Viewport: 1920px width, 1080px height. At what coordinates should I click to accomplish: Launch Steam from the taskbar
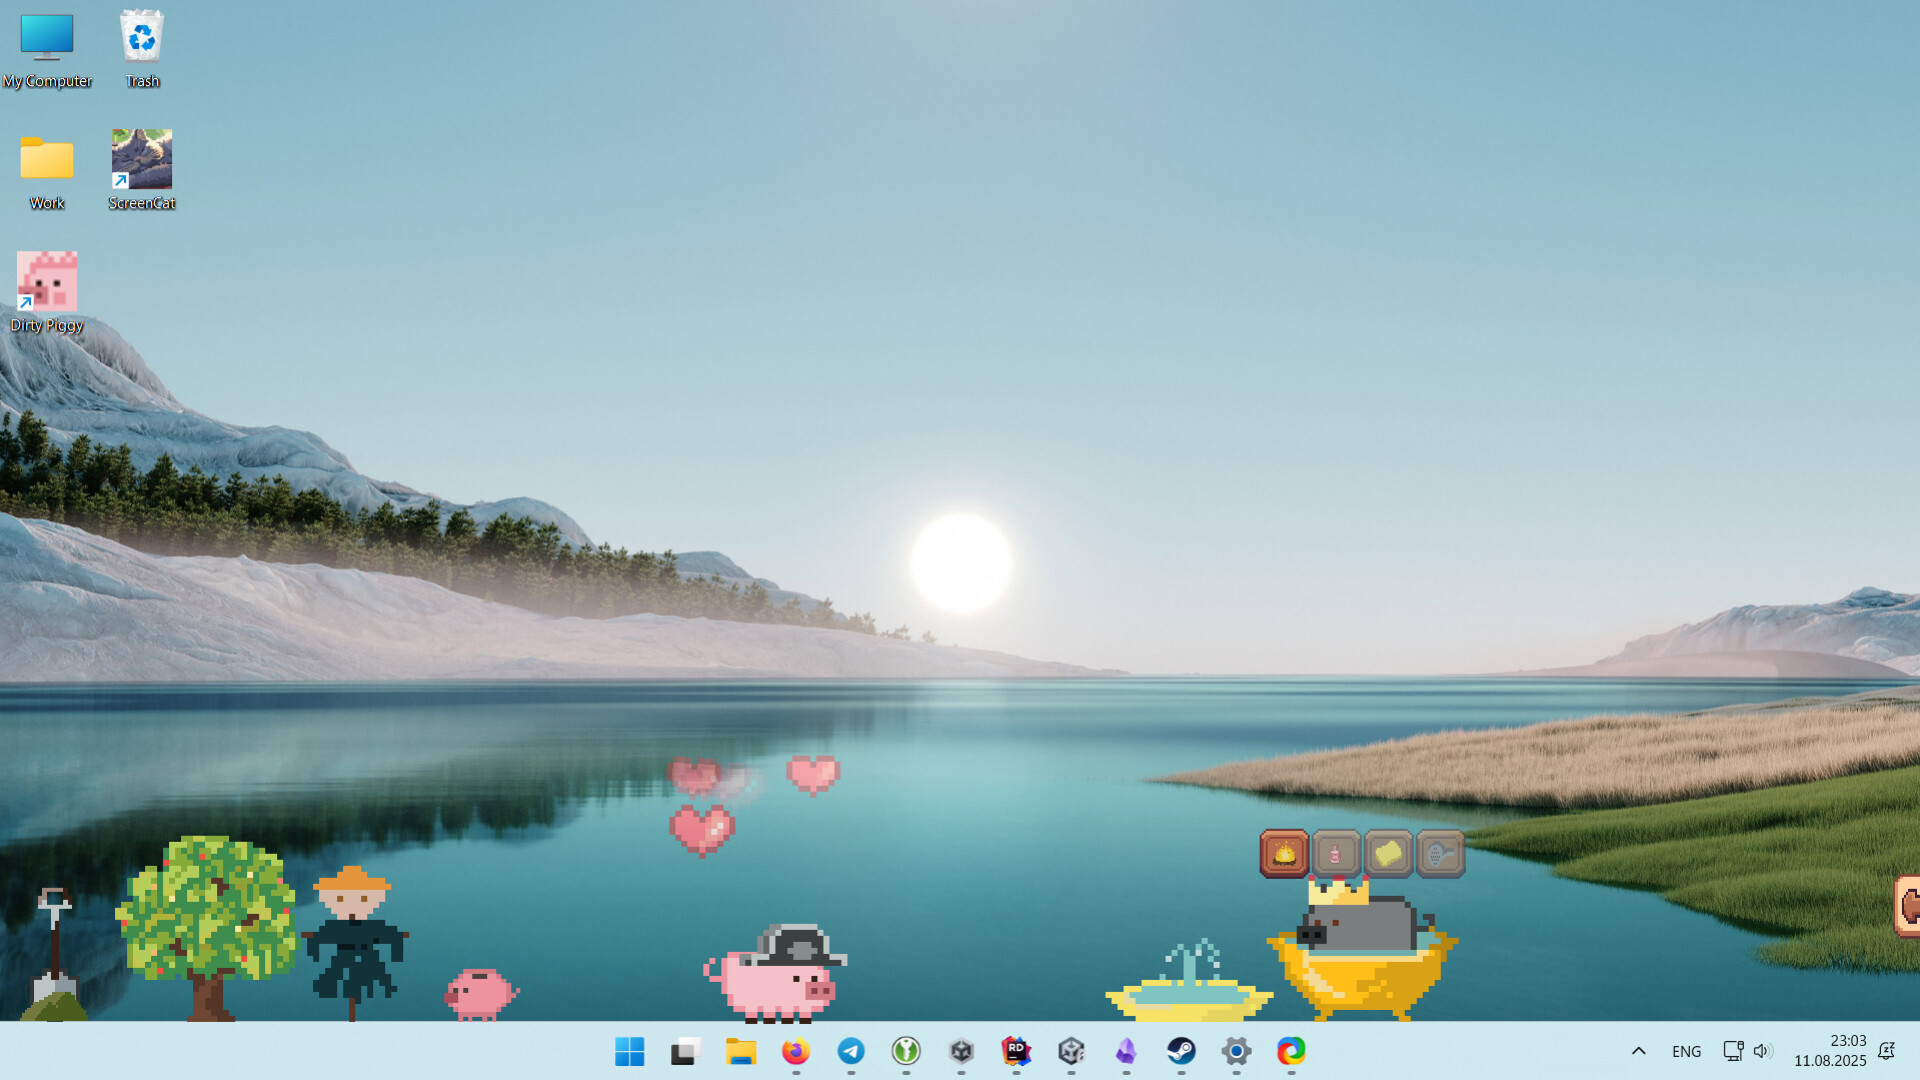(x=1181, y=1052)
